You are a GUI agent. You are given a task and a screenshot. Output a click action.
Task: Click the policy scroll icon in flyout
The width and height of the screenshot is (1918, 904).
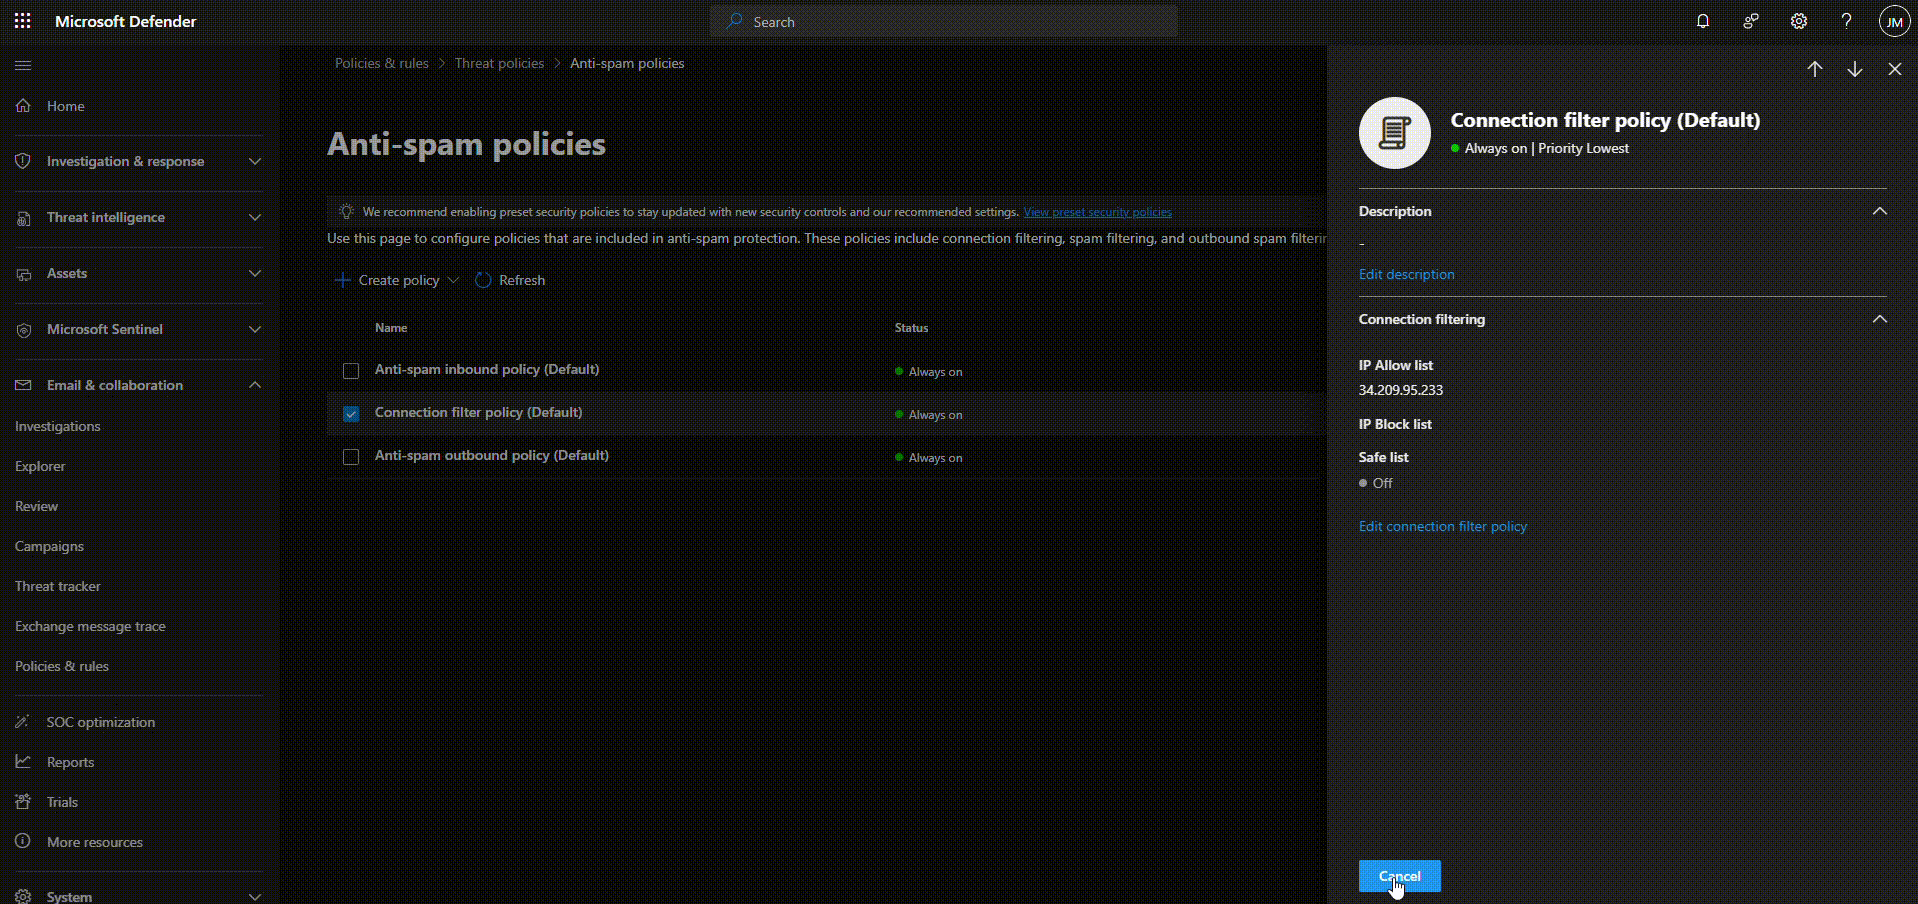(1395, 133)
